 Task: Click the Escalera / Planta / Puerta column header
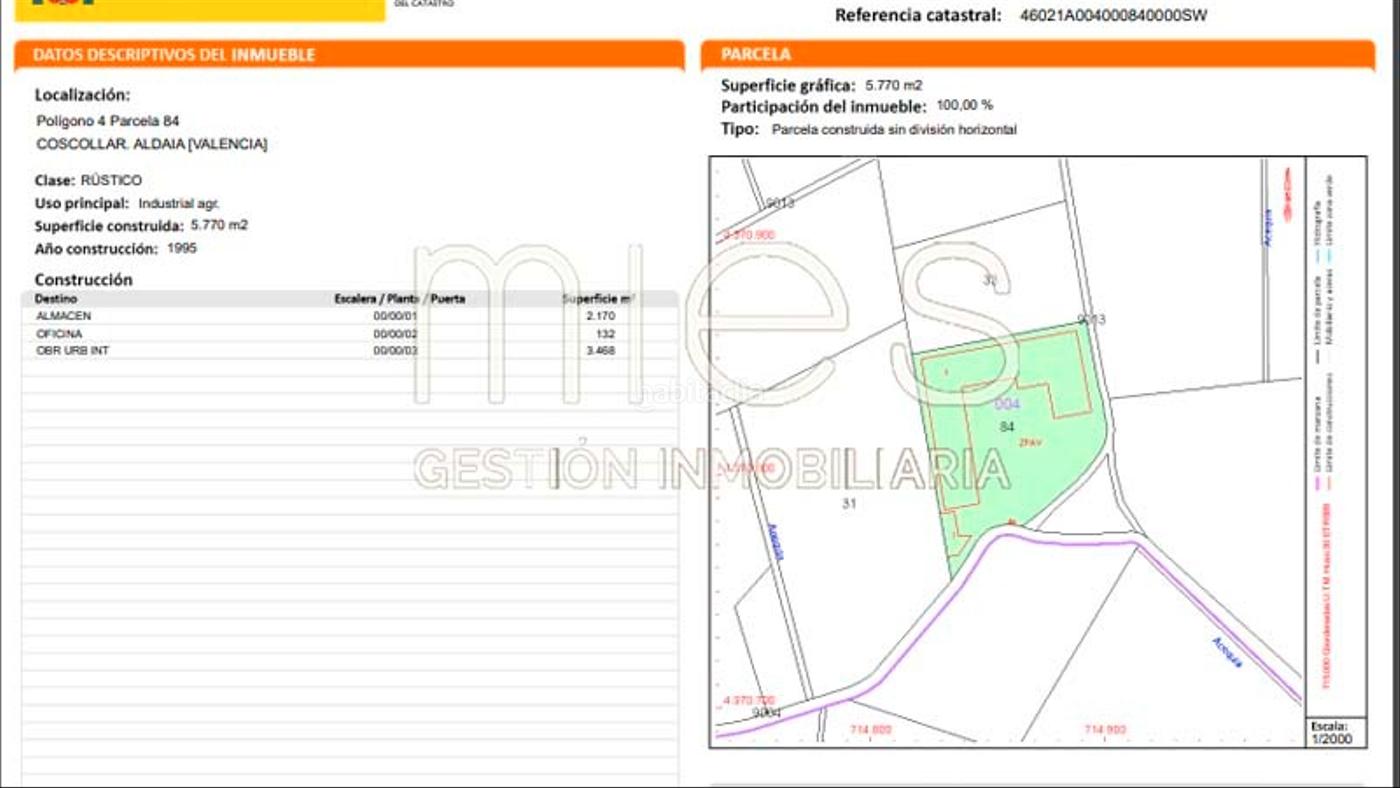pos(399,299)
